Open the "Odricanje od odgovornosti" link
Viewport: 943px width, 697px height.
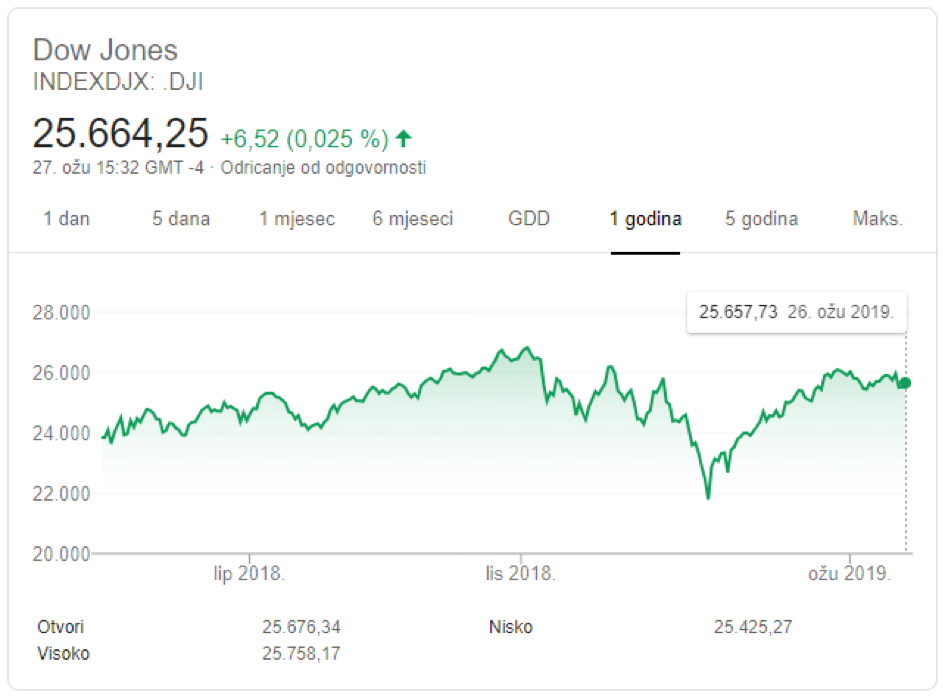[323, 168]
